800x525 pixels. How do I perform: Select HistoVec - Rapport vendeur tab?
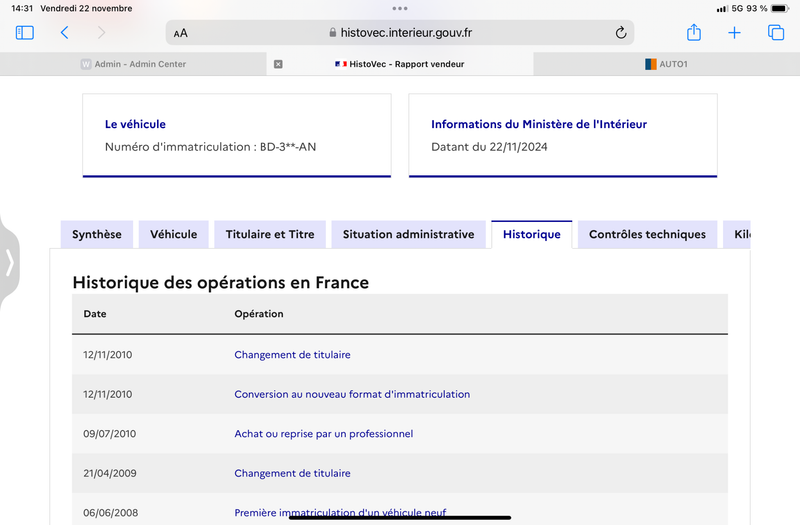pyautogui.click(x=400, y=64)
